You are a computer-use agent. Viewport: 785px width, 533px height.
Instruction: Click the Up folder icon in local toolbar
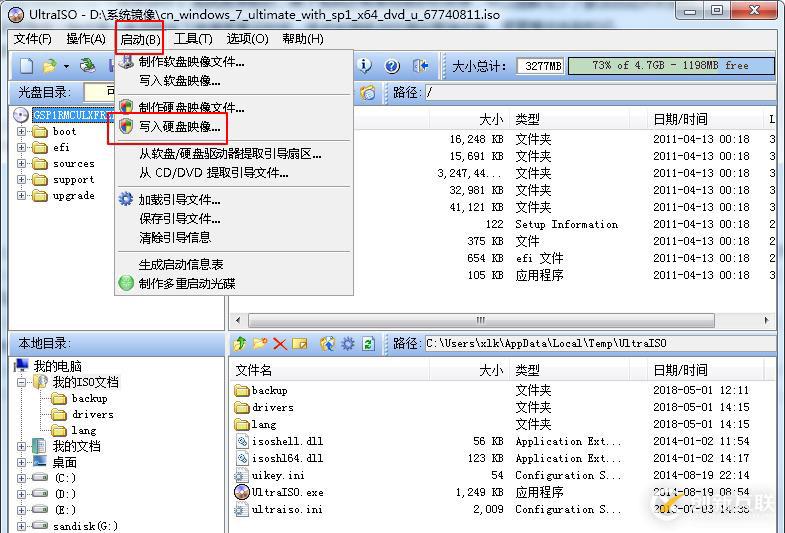[240, 343]
